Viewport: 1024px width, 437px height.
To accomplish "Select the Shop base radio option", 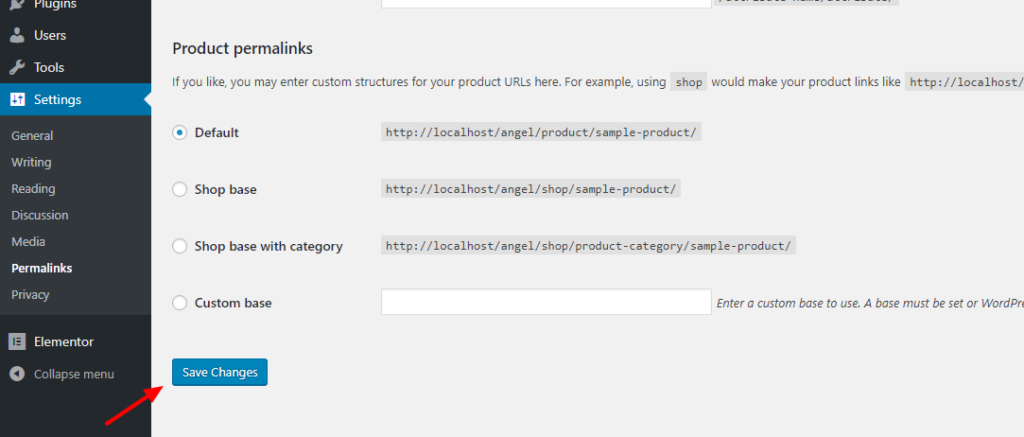I will [x=180, y=189].
